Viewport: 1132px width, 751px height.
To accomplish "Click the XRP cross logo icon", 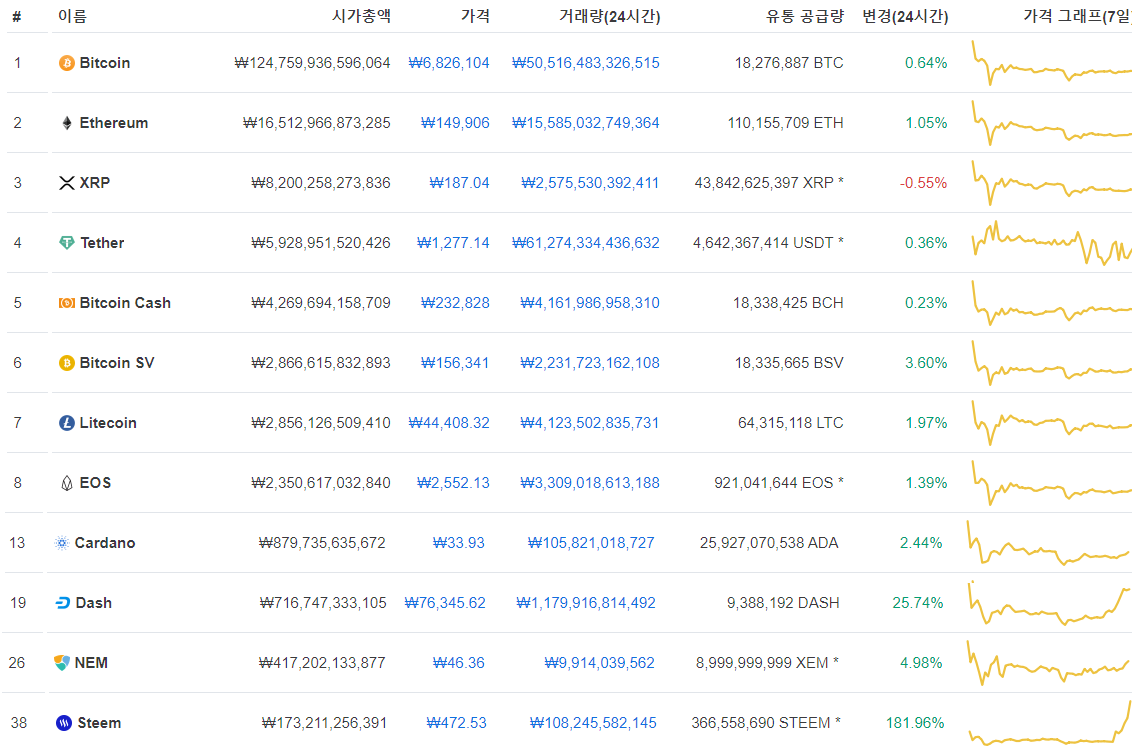I will click(66, 183).
